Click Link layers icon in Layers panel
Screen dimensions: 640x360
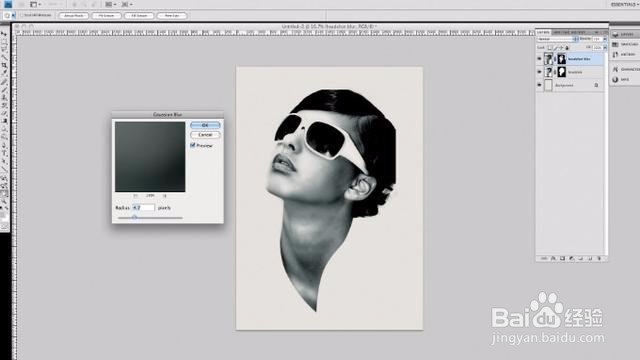click(x=544, y=258)
